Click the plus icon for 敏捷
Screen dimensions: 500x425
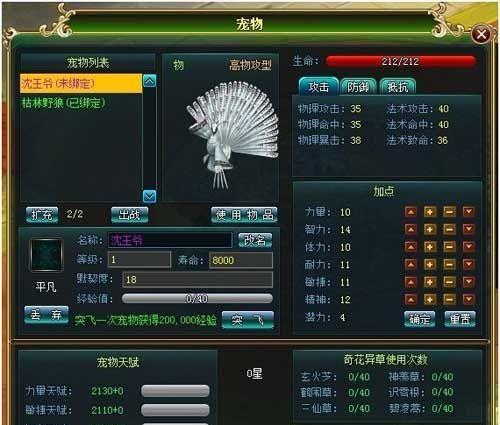(x=430, y=282)
